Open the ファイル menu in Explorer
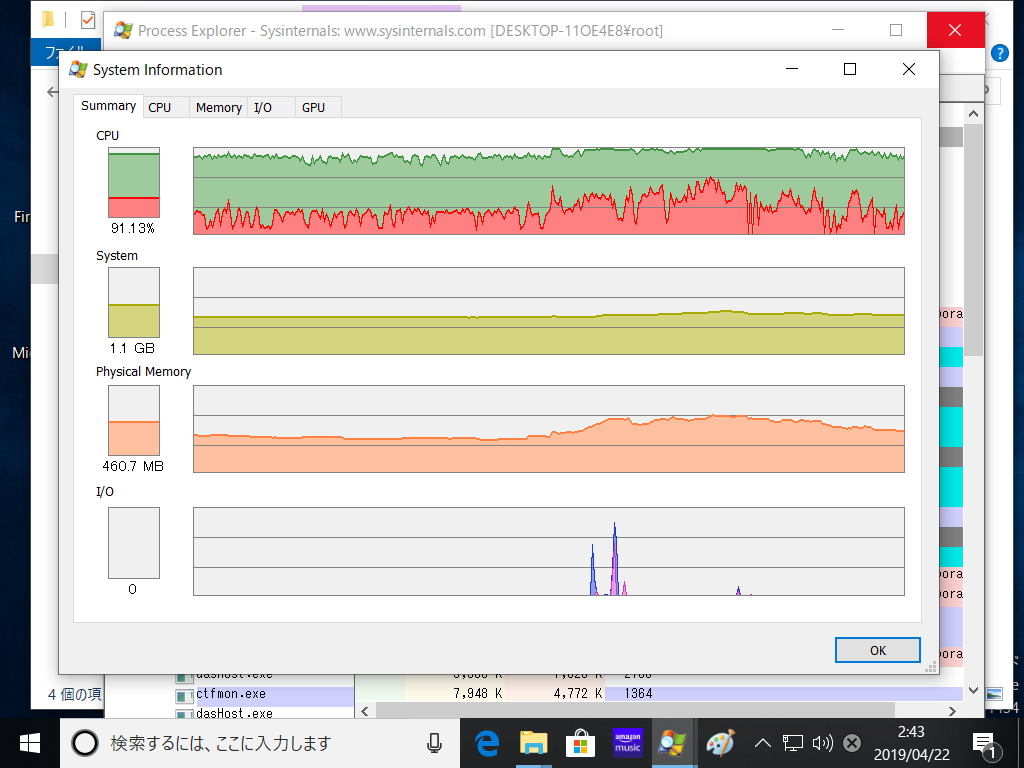Viewport: 1024px width, 768px height. click(x=65, y=52)
